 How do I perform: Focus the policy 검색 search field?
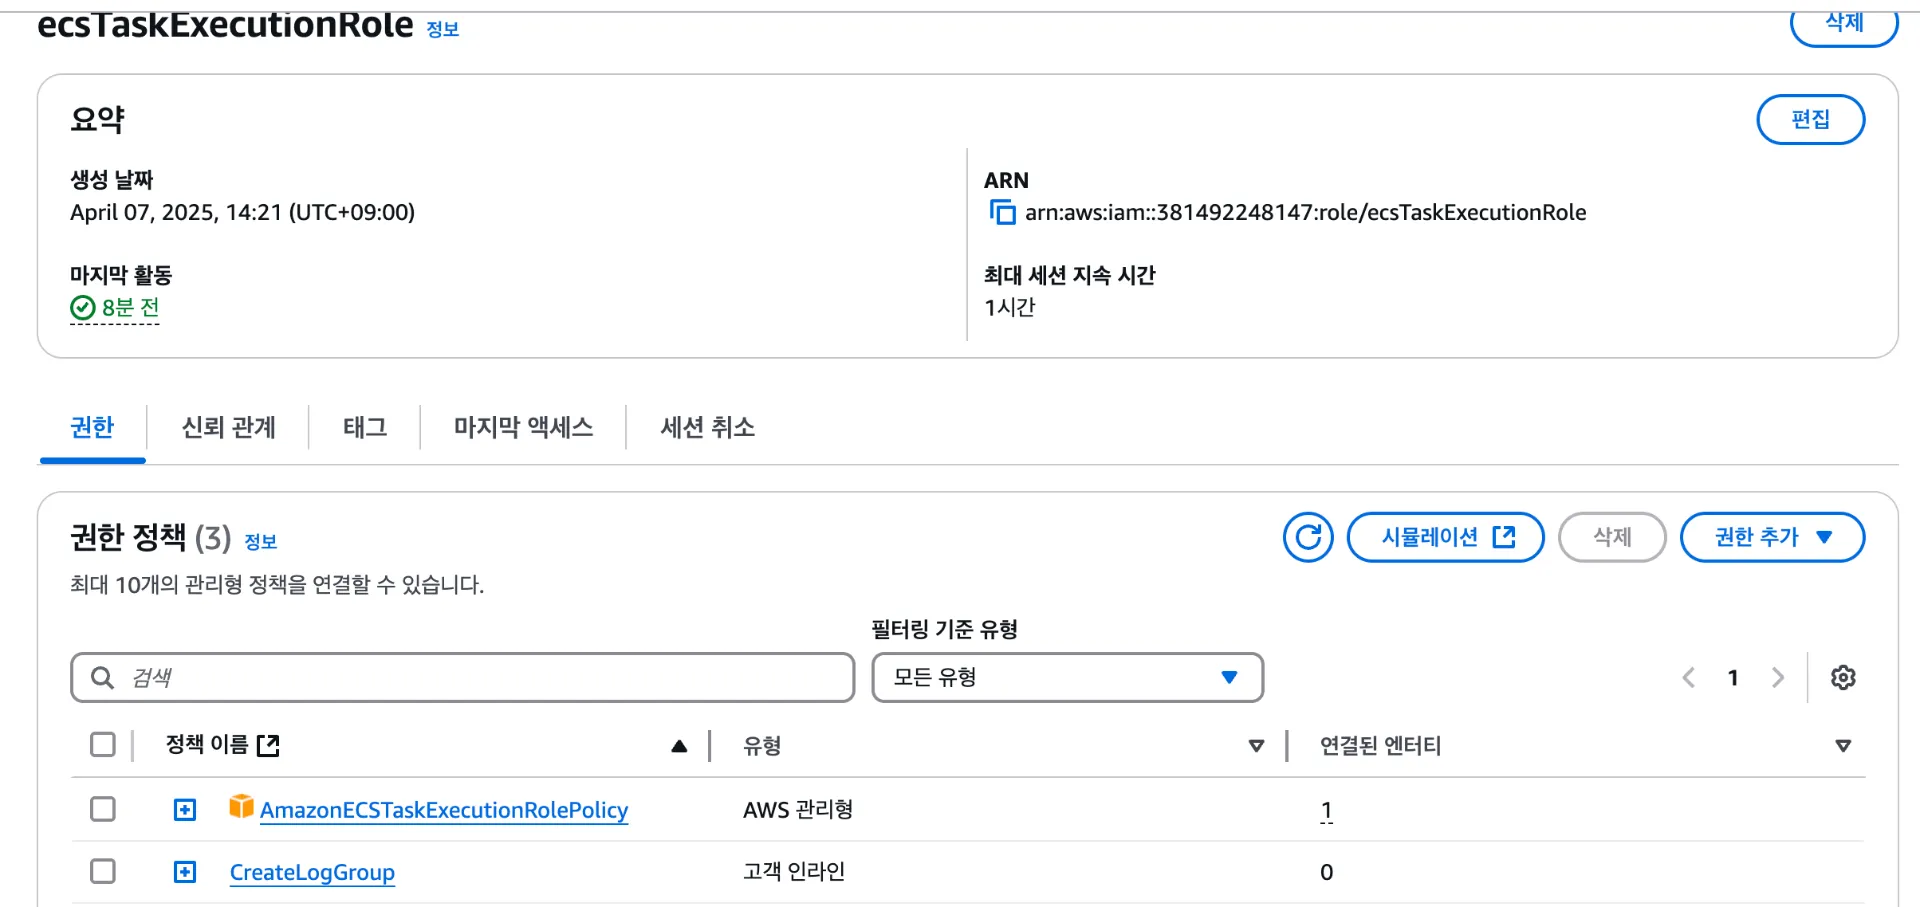point(463,678)
